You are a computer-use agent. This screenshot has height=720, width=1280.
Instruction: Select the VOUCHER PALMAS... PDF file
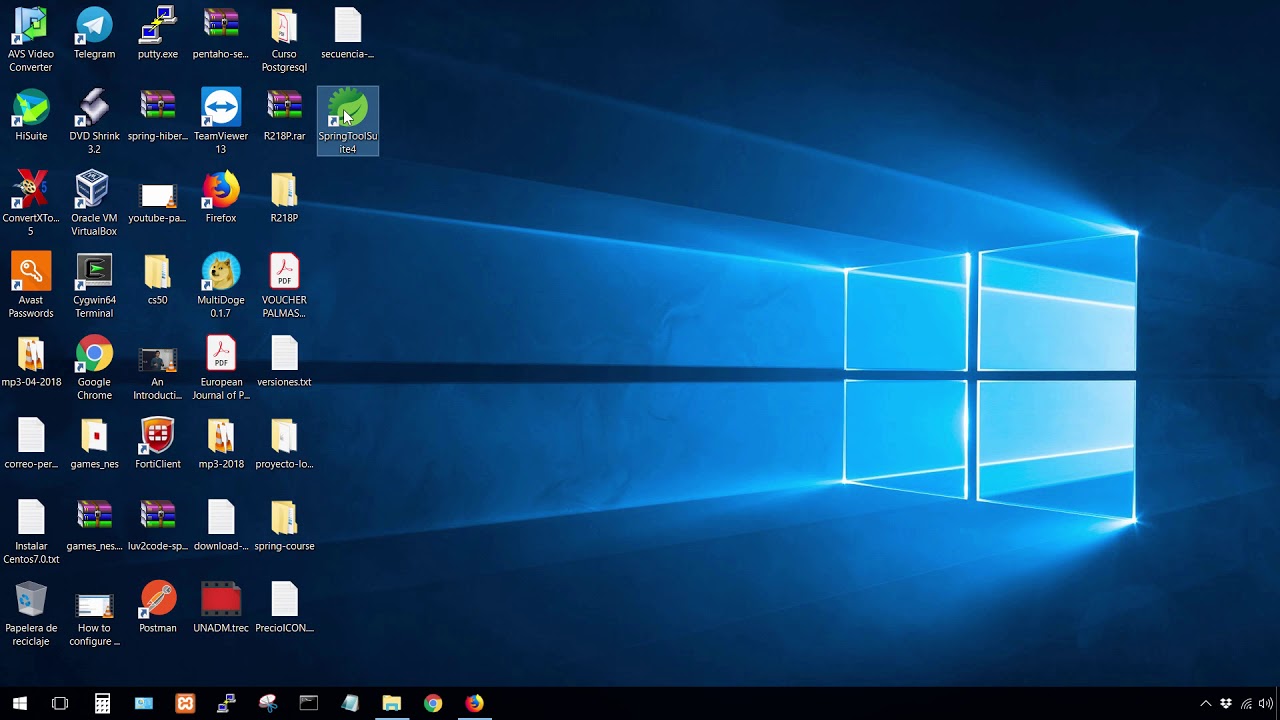tap(284, 286)
